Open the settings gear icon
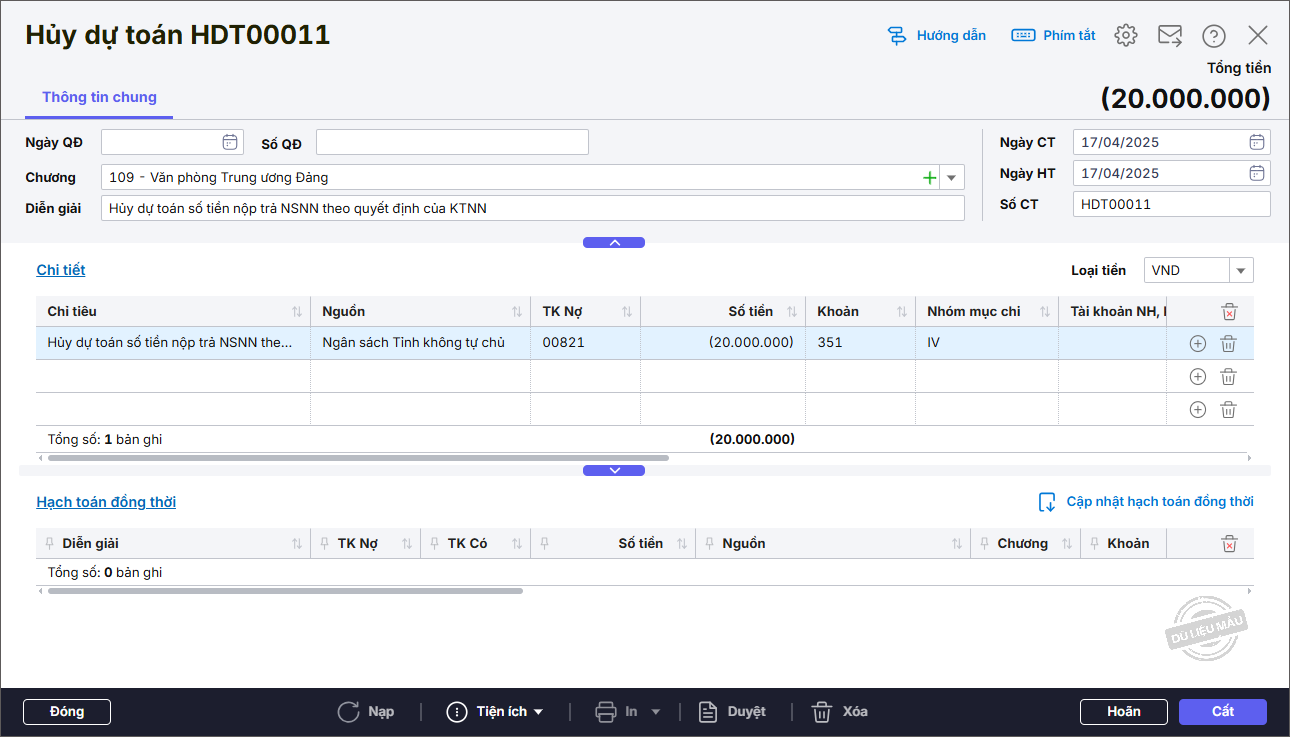 click(x=1126, y=36)
